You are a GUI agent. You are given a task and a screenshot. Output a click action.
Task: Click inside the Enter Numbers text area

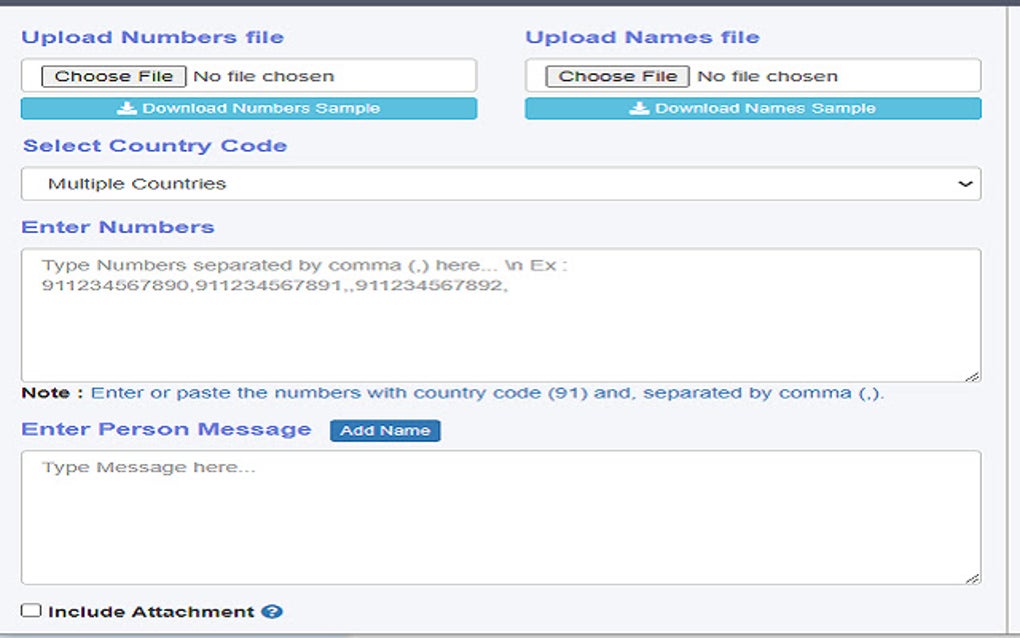tap(500, 310)
